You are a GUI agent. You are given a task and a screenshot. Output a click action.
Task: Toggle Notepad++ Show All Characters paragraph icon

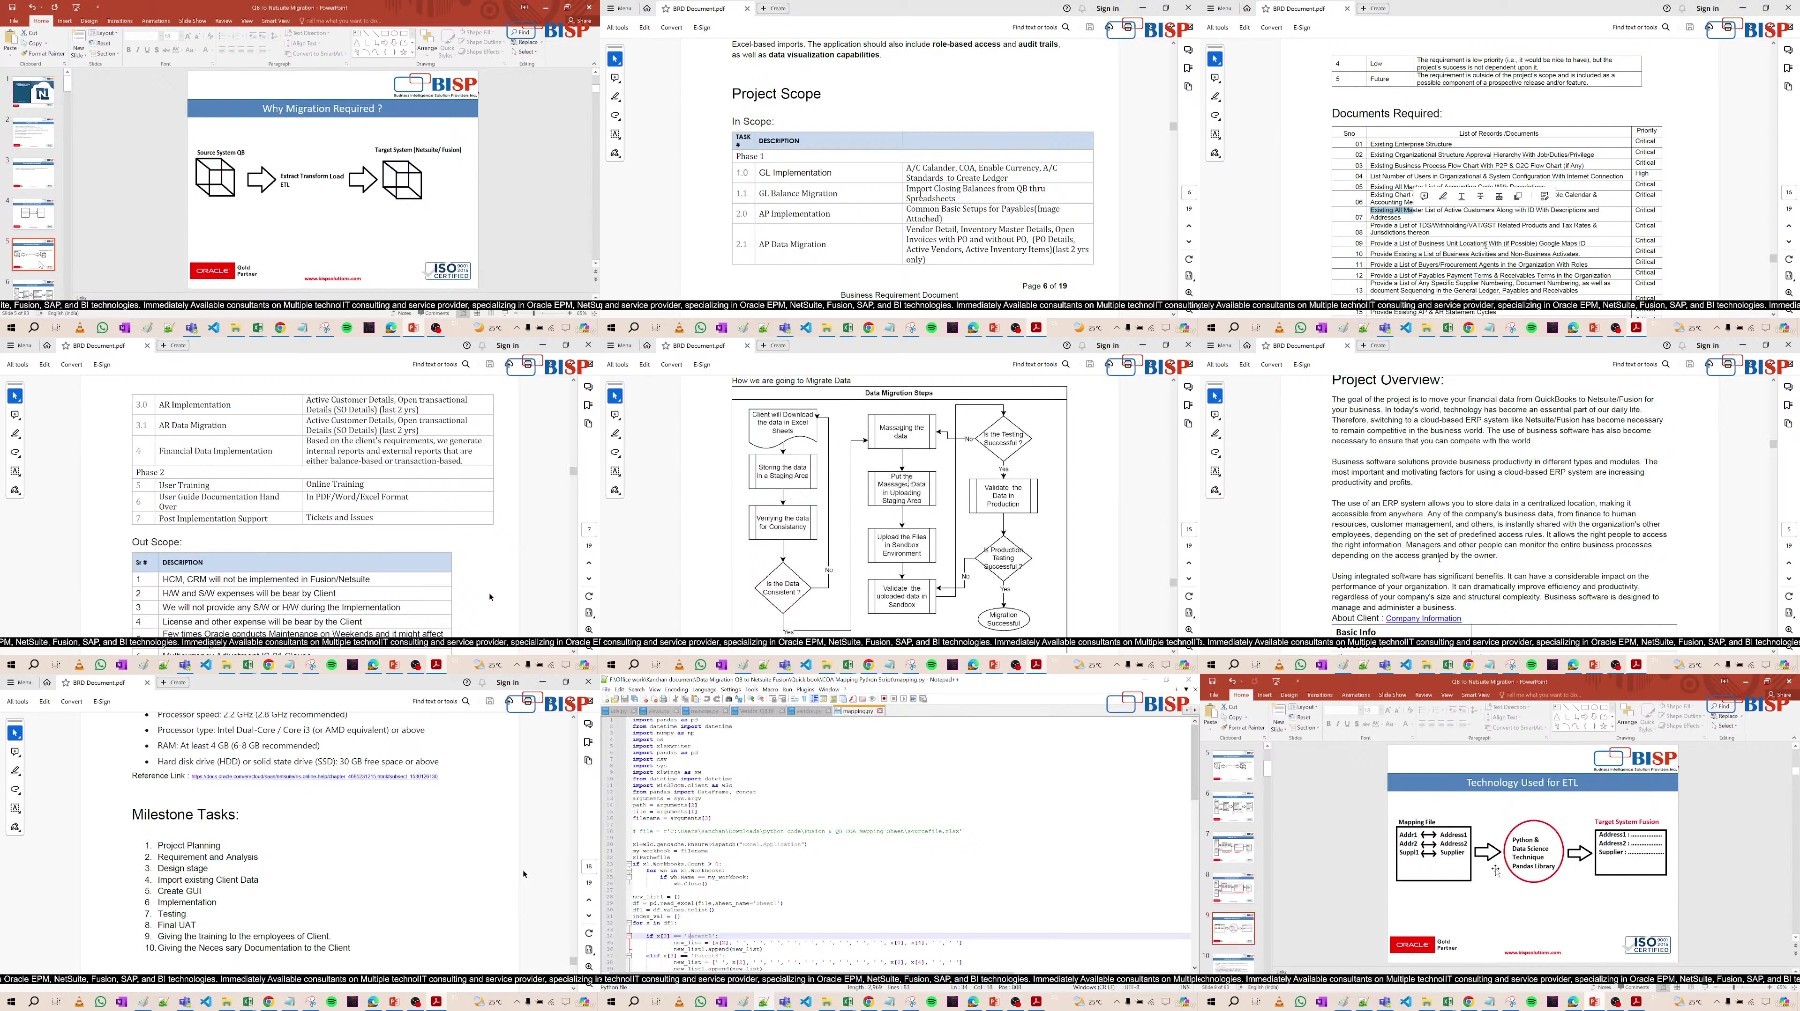pyautogui.click(x=804, y=699)
